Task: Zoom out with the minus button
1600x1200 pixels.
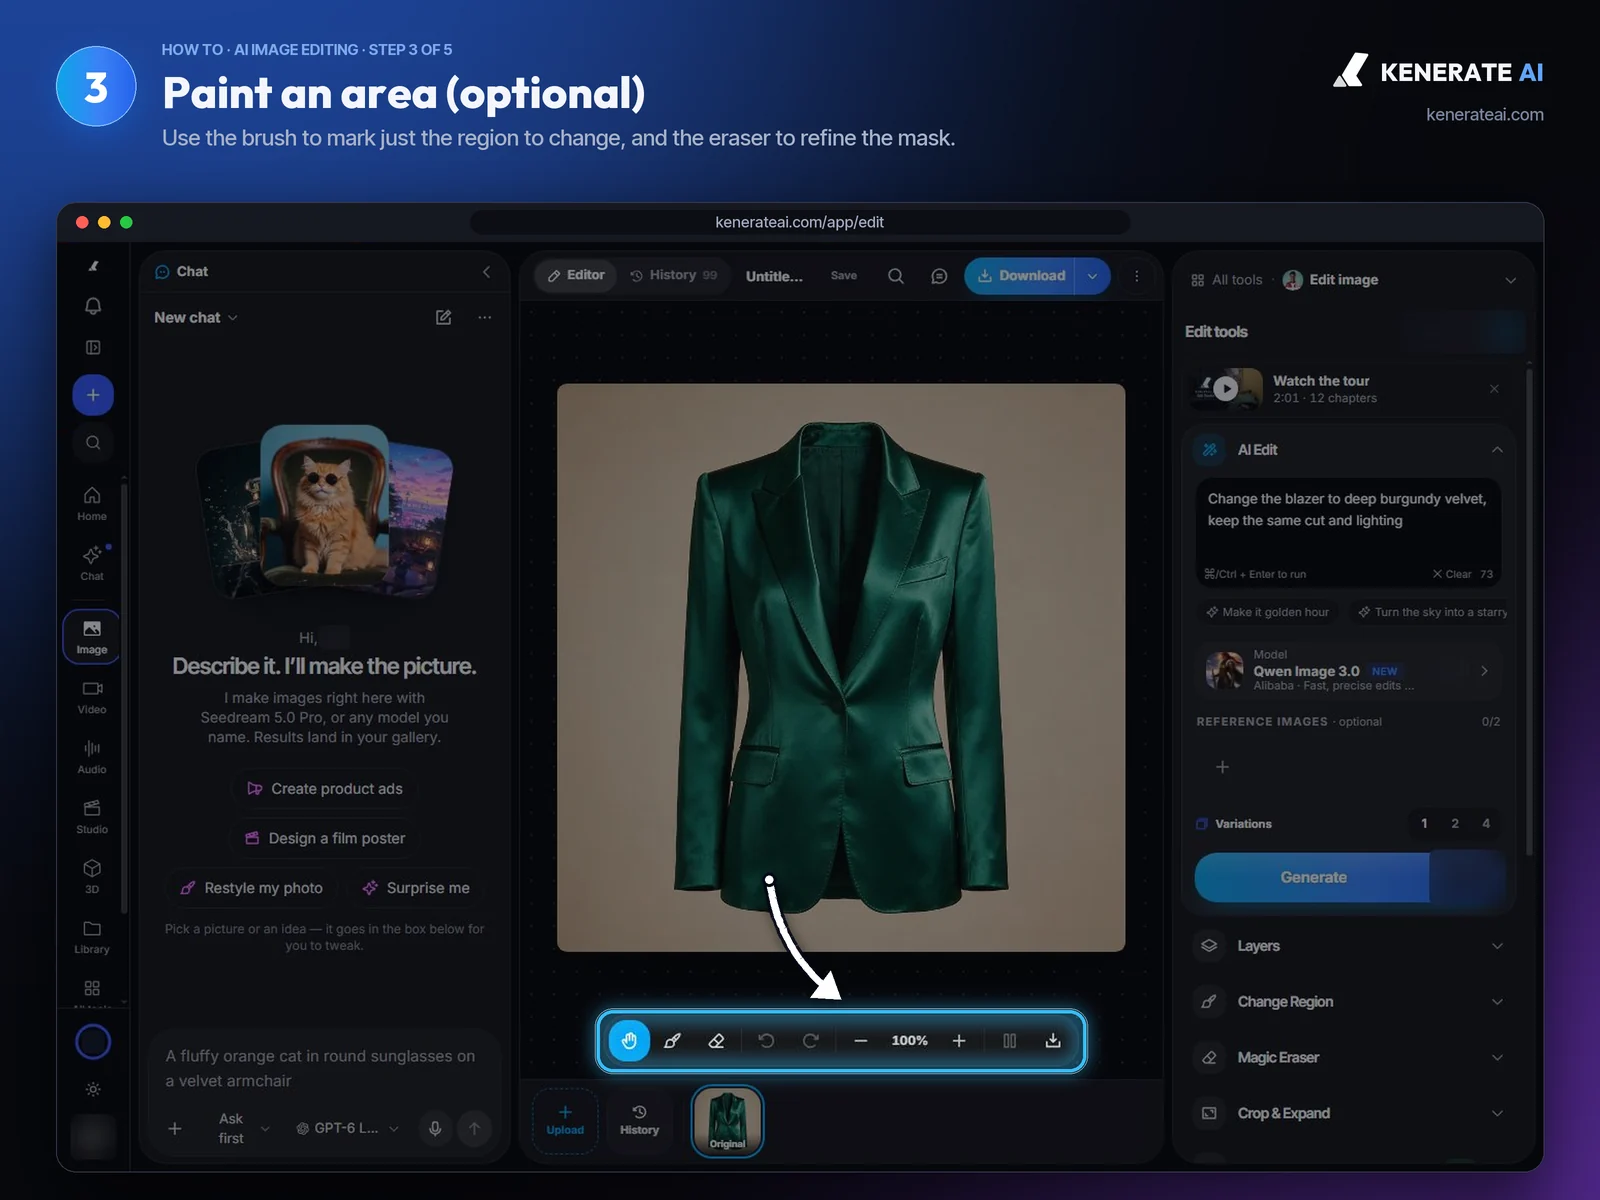Action: click(860, 1041)
